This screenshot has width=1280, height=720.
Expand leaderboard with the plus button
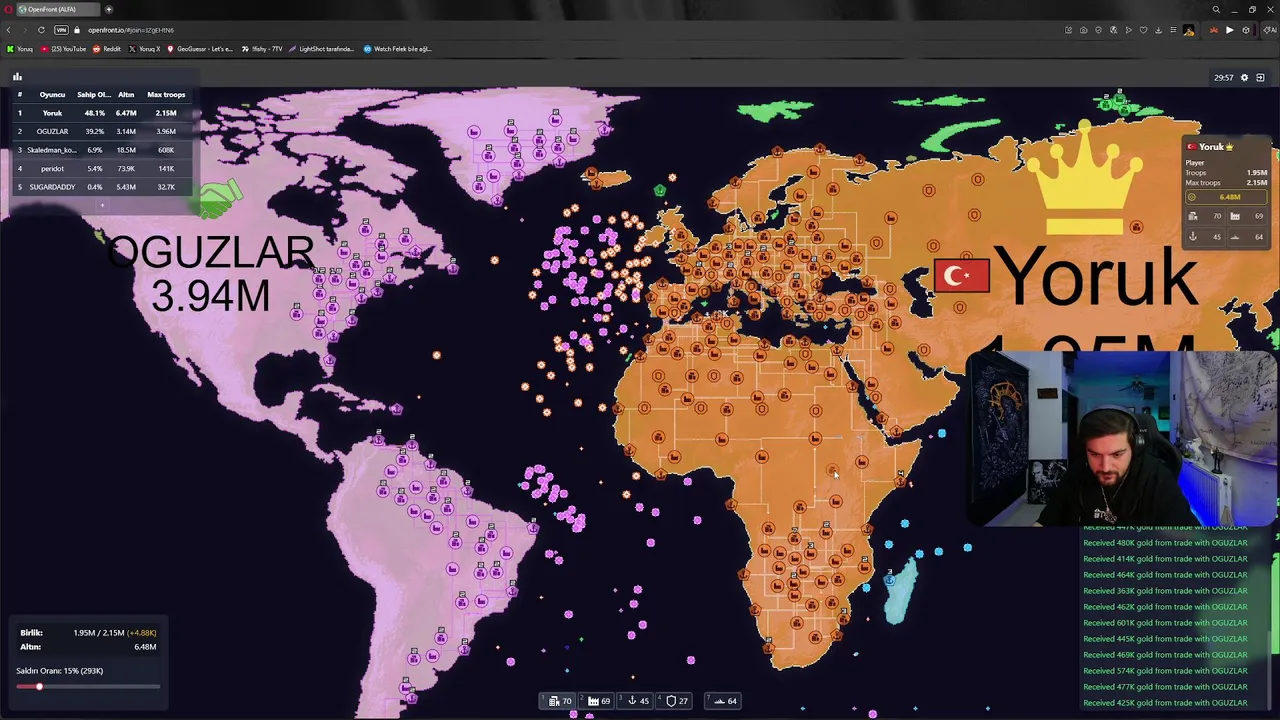[101, 205]
